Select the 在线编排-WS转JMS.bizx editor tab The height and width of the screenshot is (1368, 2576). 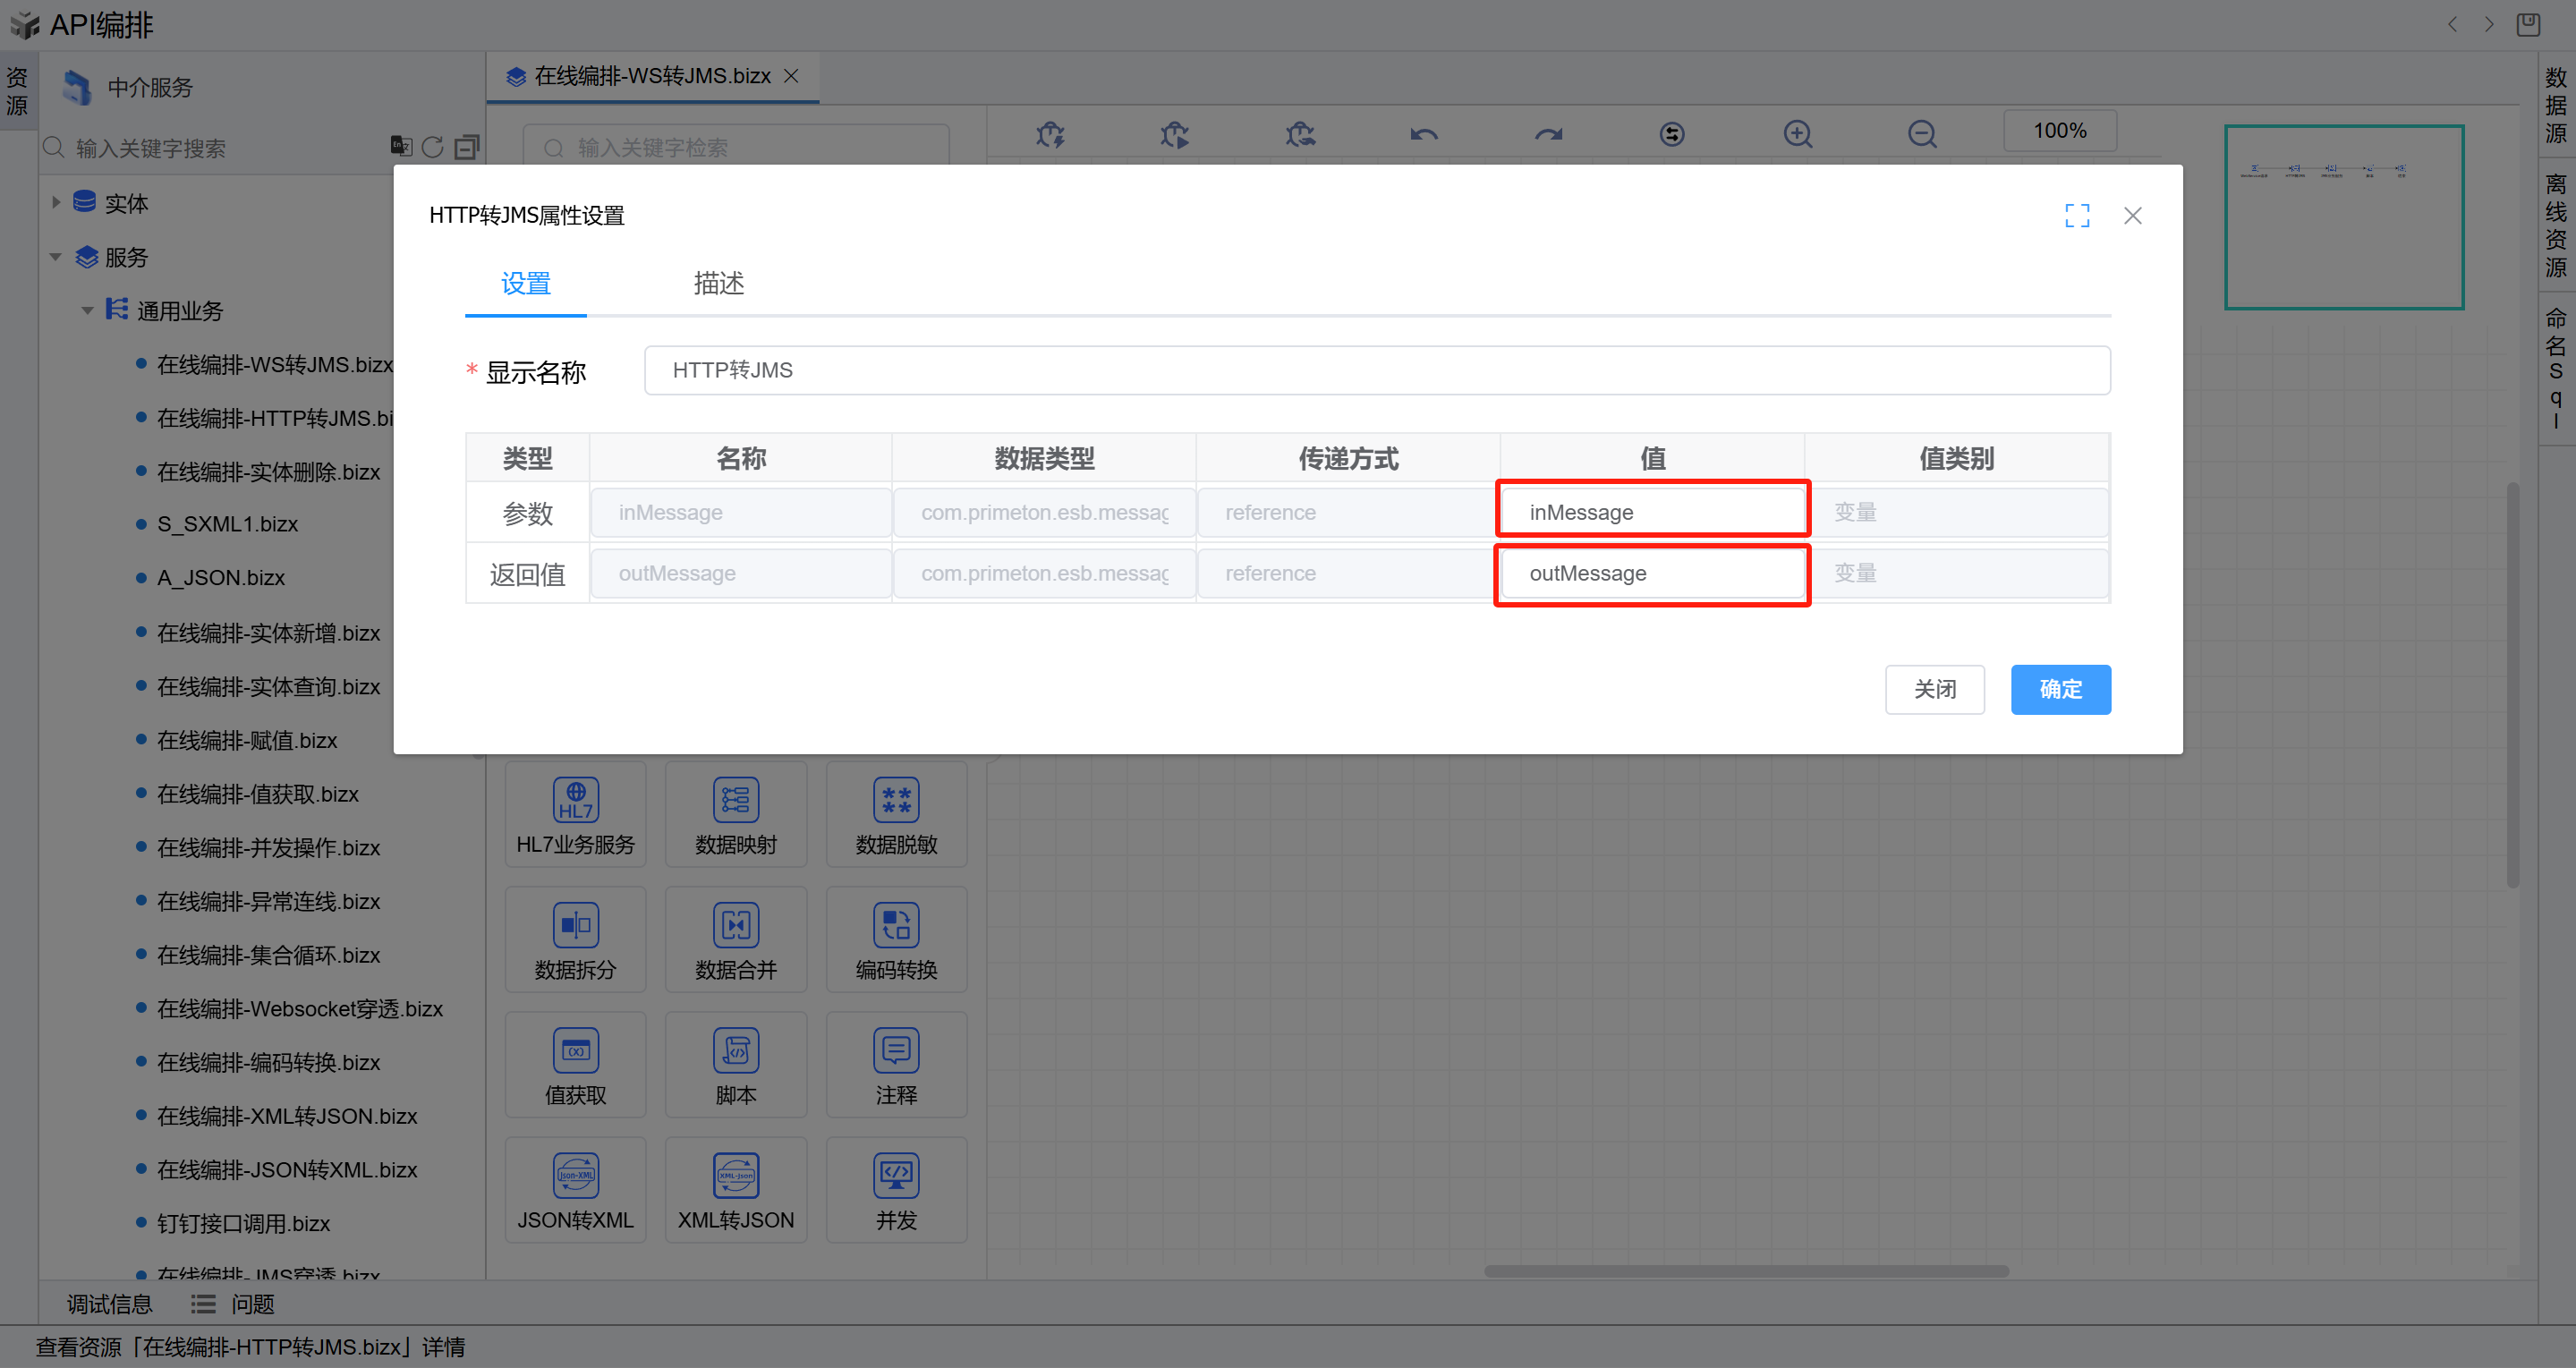tap(651, 76)
